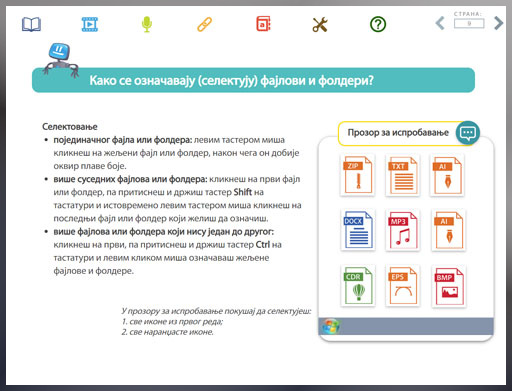Select the BMP file icon
Screen dimensions: 512x391
pyautogui.click(x=449, y=286)
